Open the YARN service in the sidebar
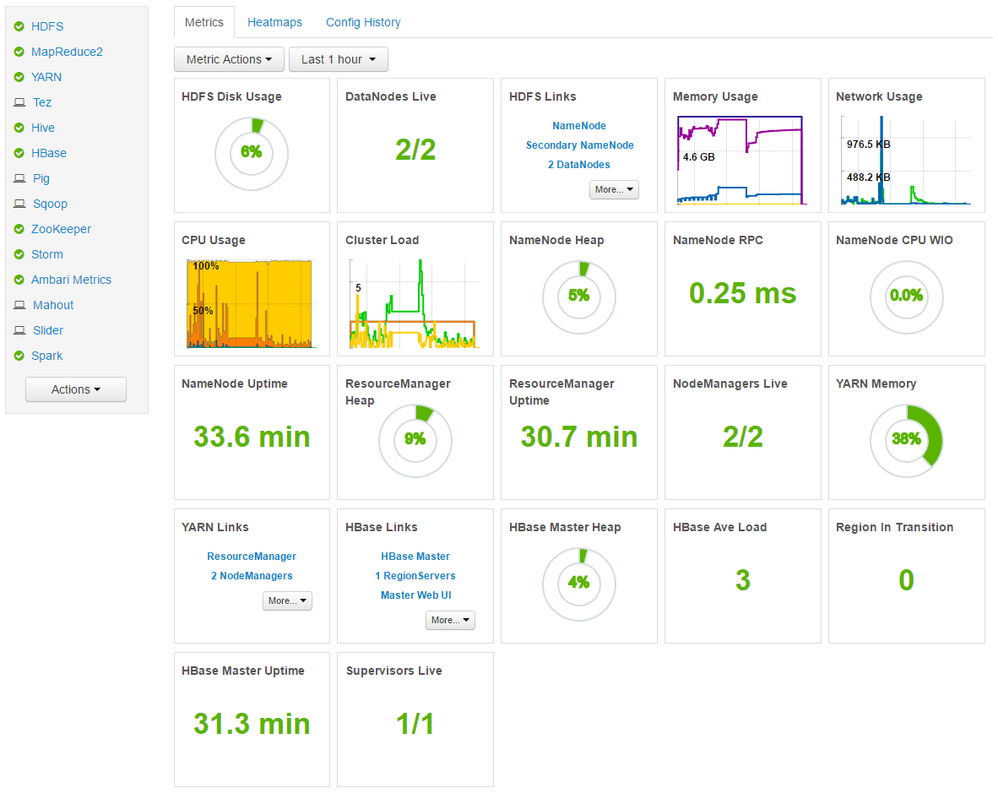The width and height of the screenshot is (998, 794). 46,77
